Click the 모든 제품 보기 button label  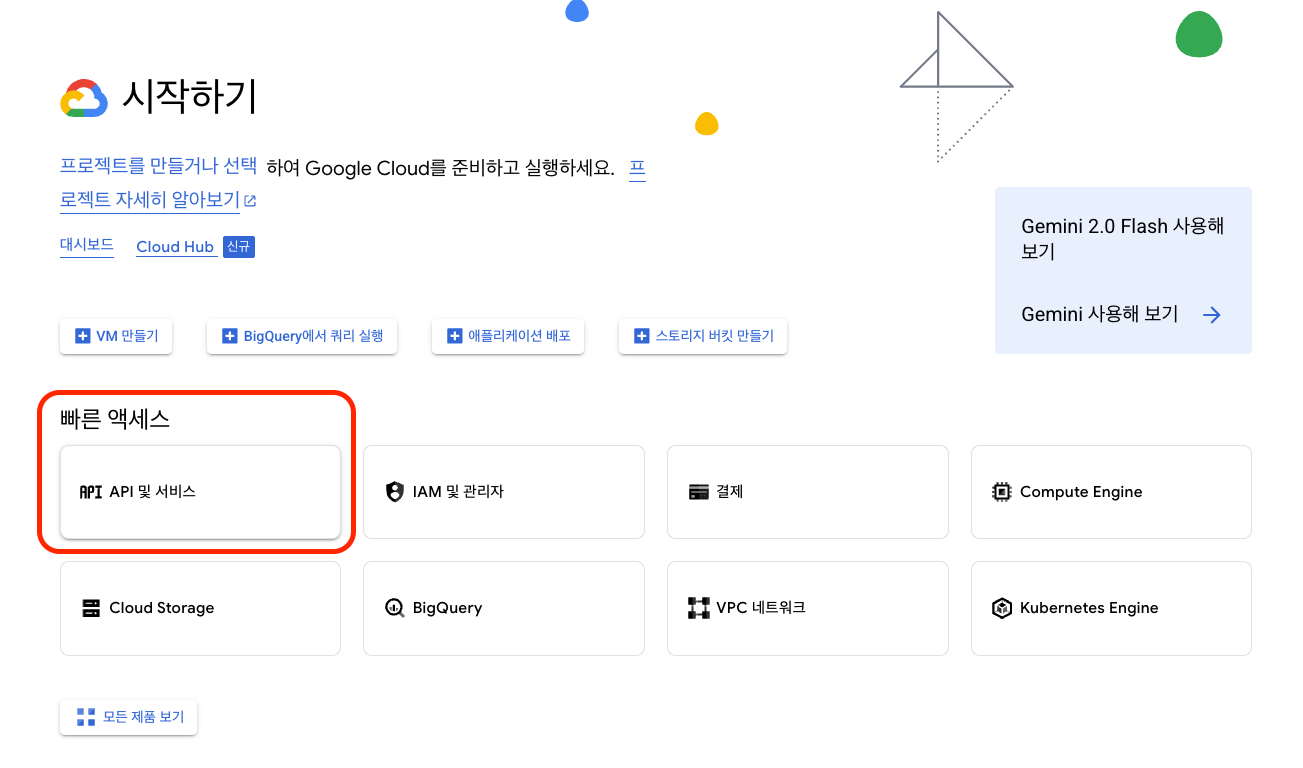point(144,717)
